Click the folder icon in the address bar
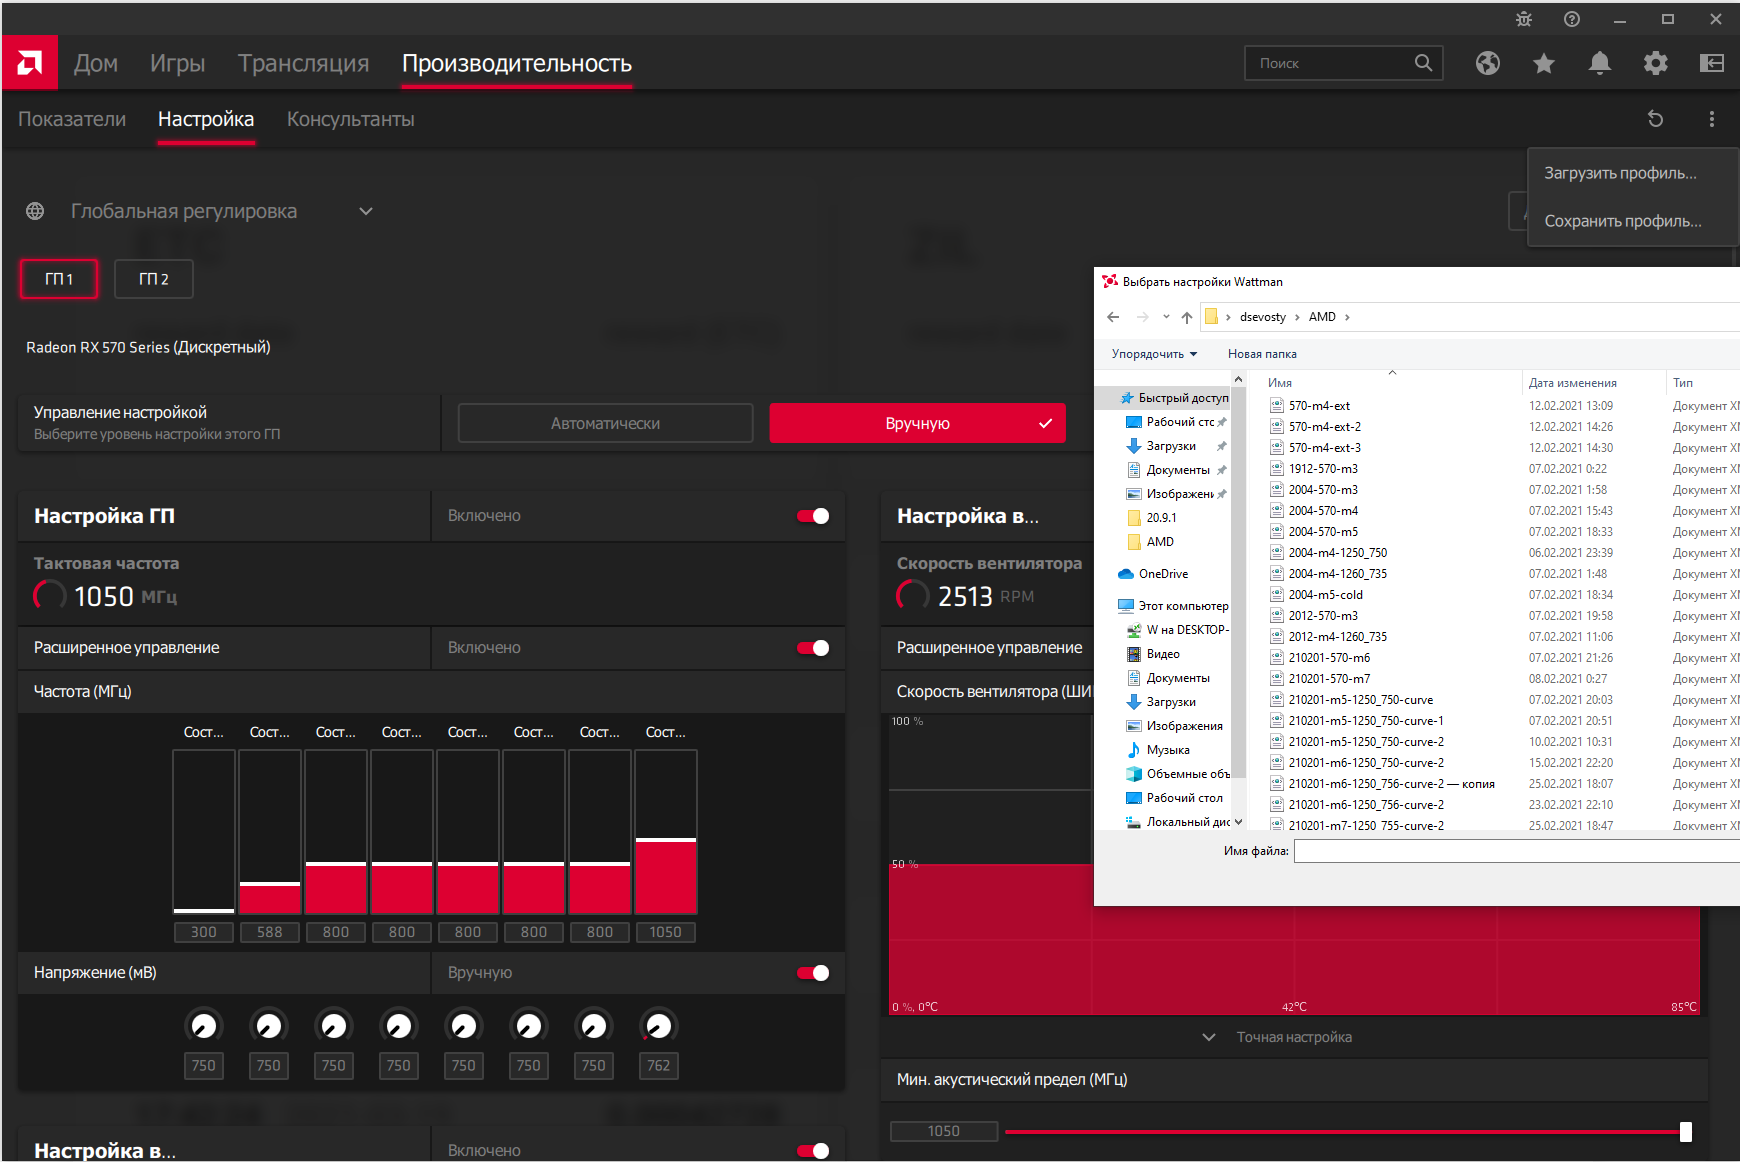 [x=1211, y=317]
